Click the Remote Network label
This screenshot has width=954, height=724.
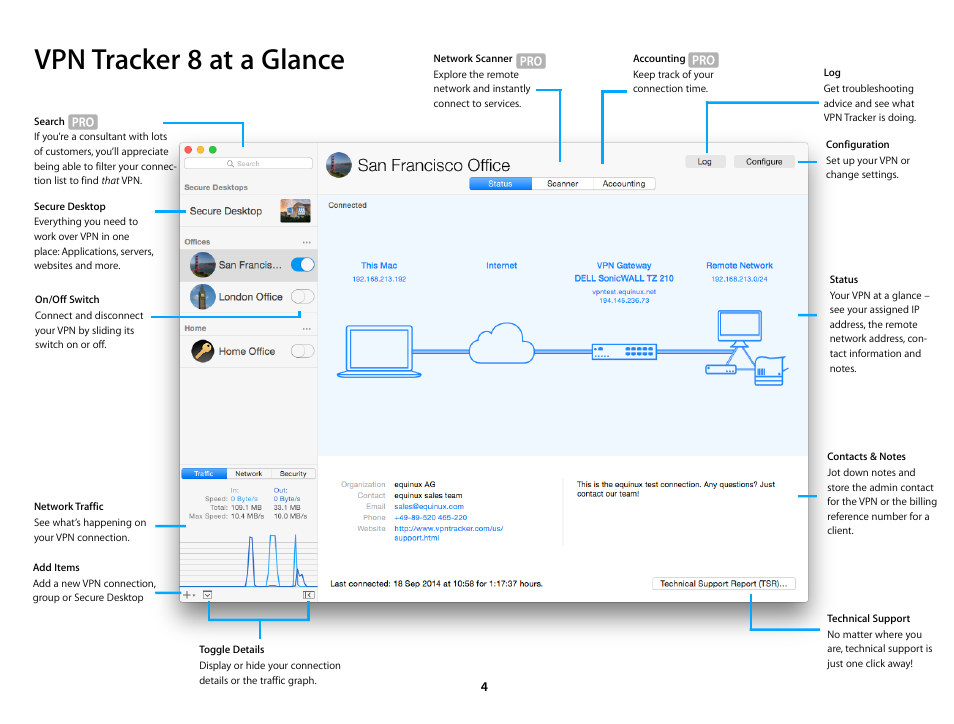coord(739,266)
